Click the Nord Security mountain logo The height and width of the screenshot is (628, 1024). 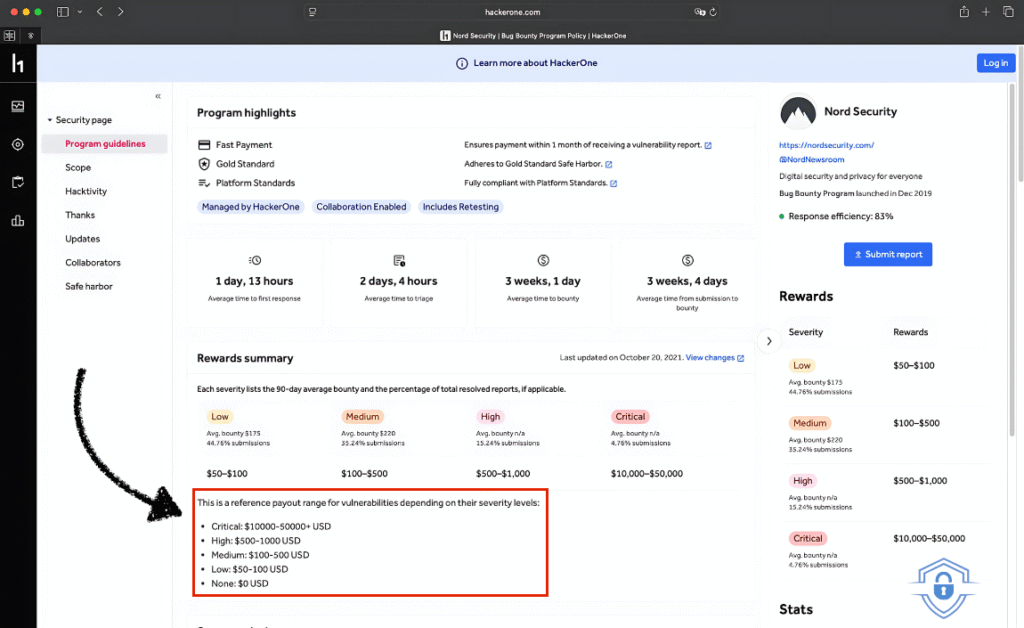click(x=797, y=112)
